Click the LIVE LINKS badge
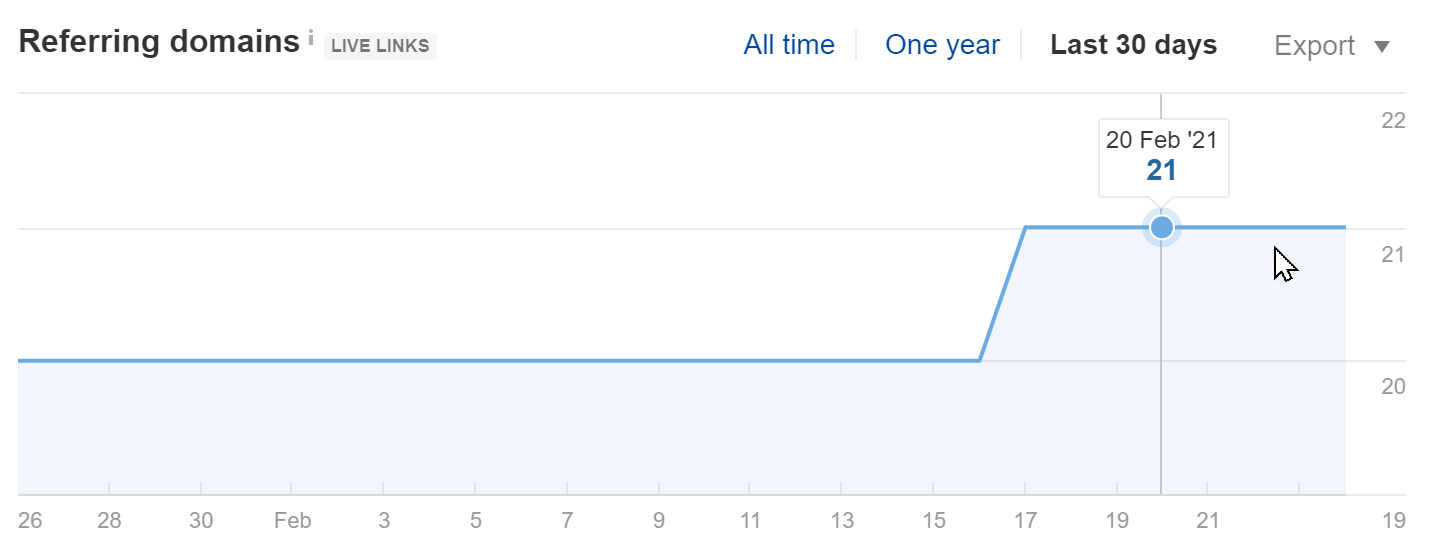This screenshot has width=1429, height=548. 380,46
